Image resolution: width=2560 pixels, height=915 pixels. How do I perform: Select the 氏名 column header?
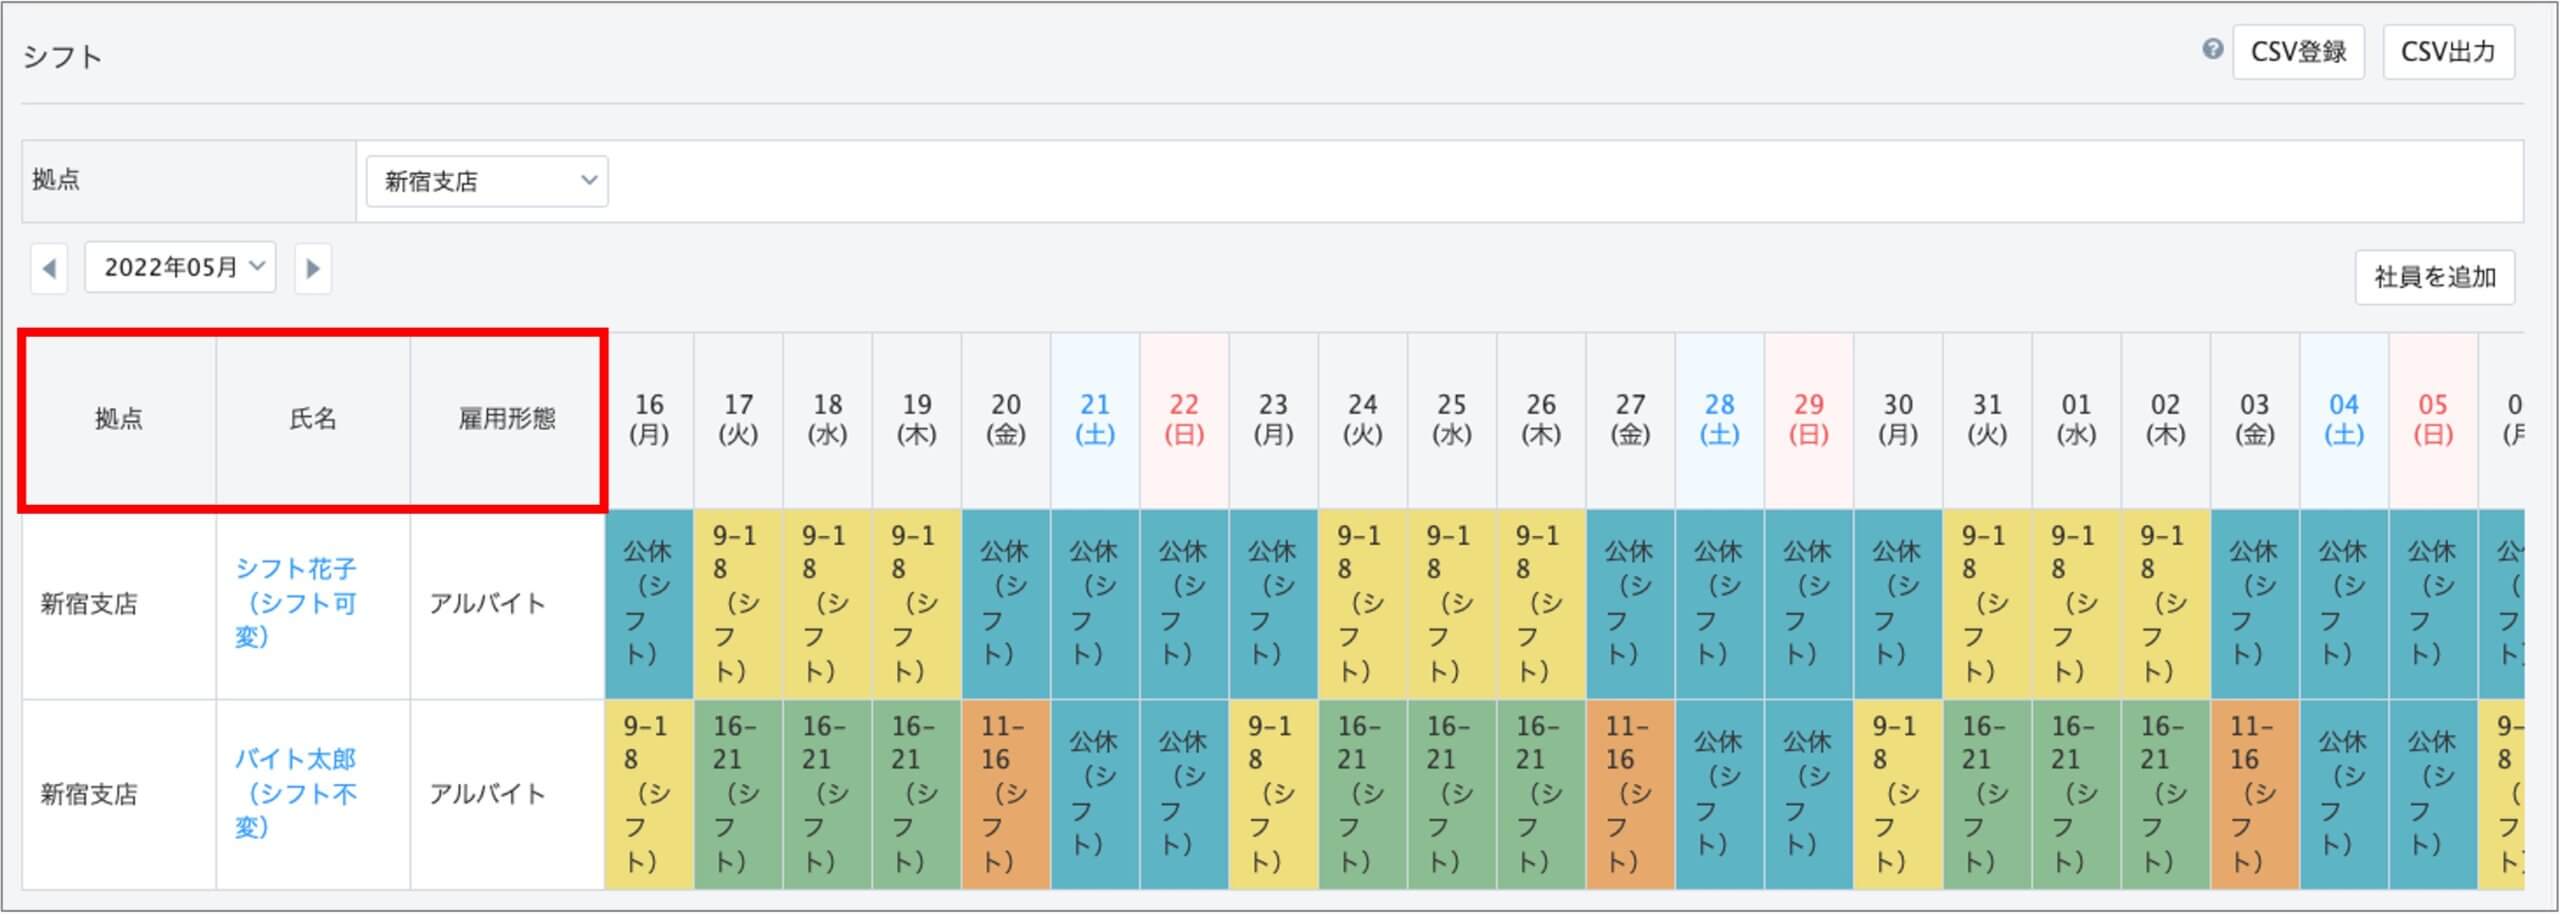point(313,419)
